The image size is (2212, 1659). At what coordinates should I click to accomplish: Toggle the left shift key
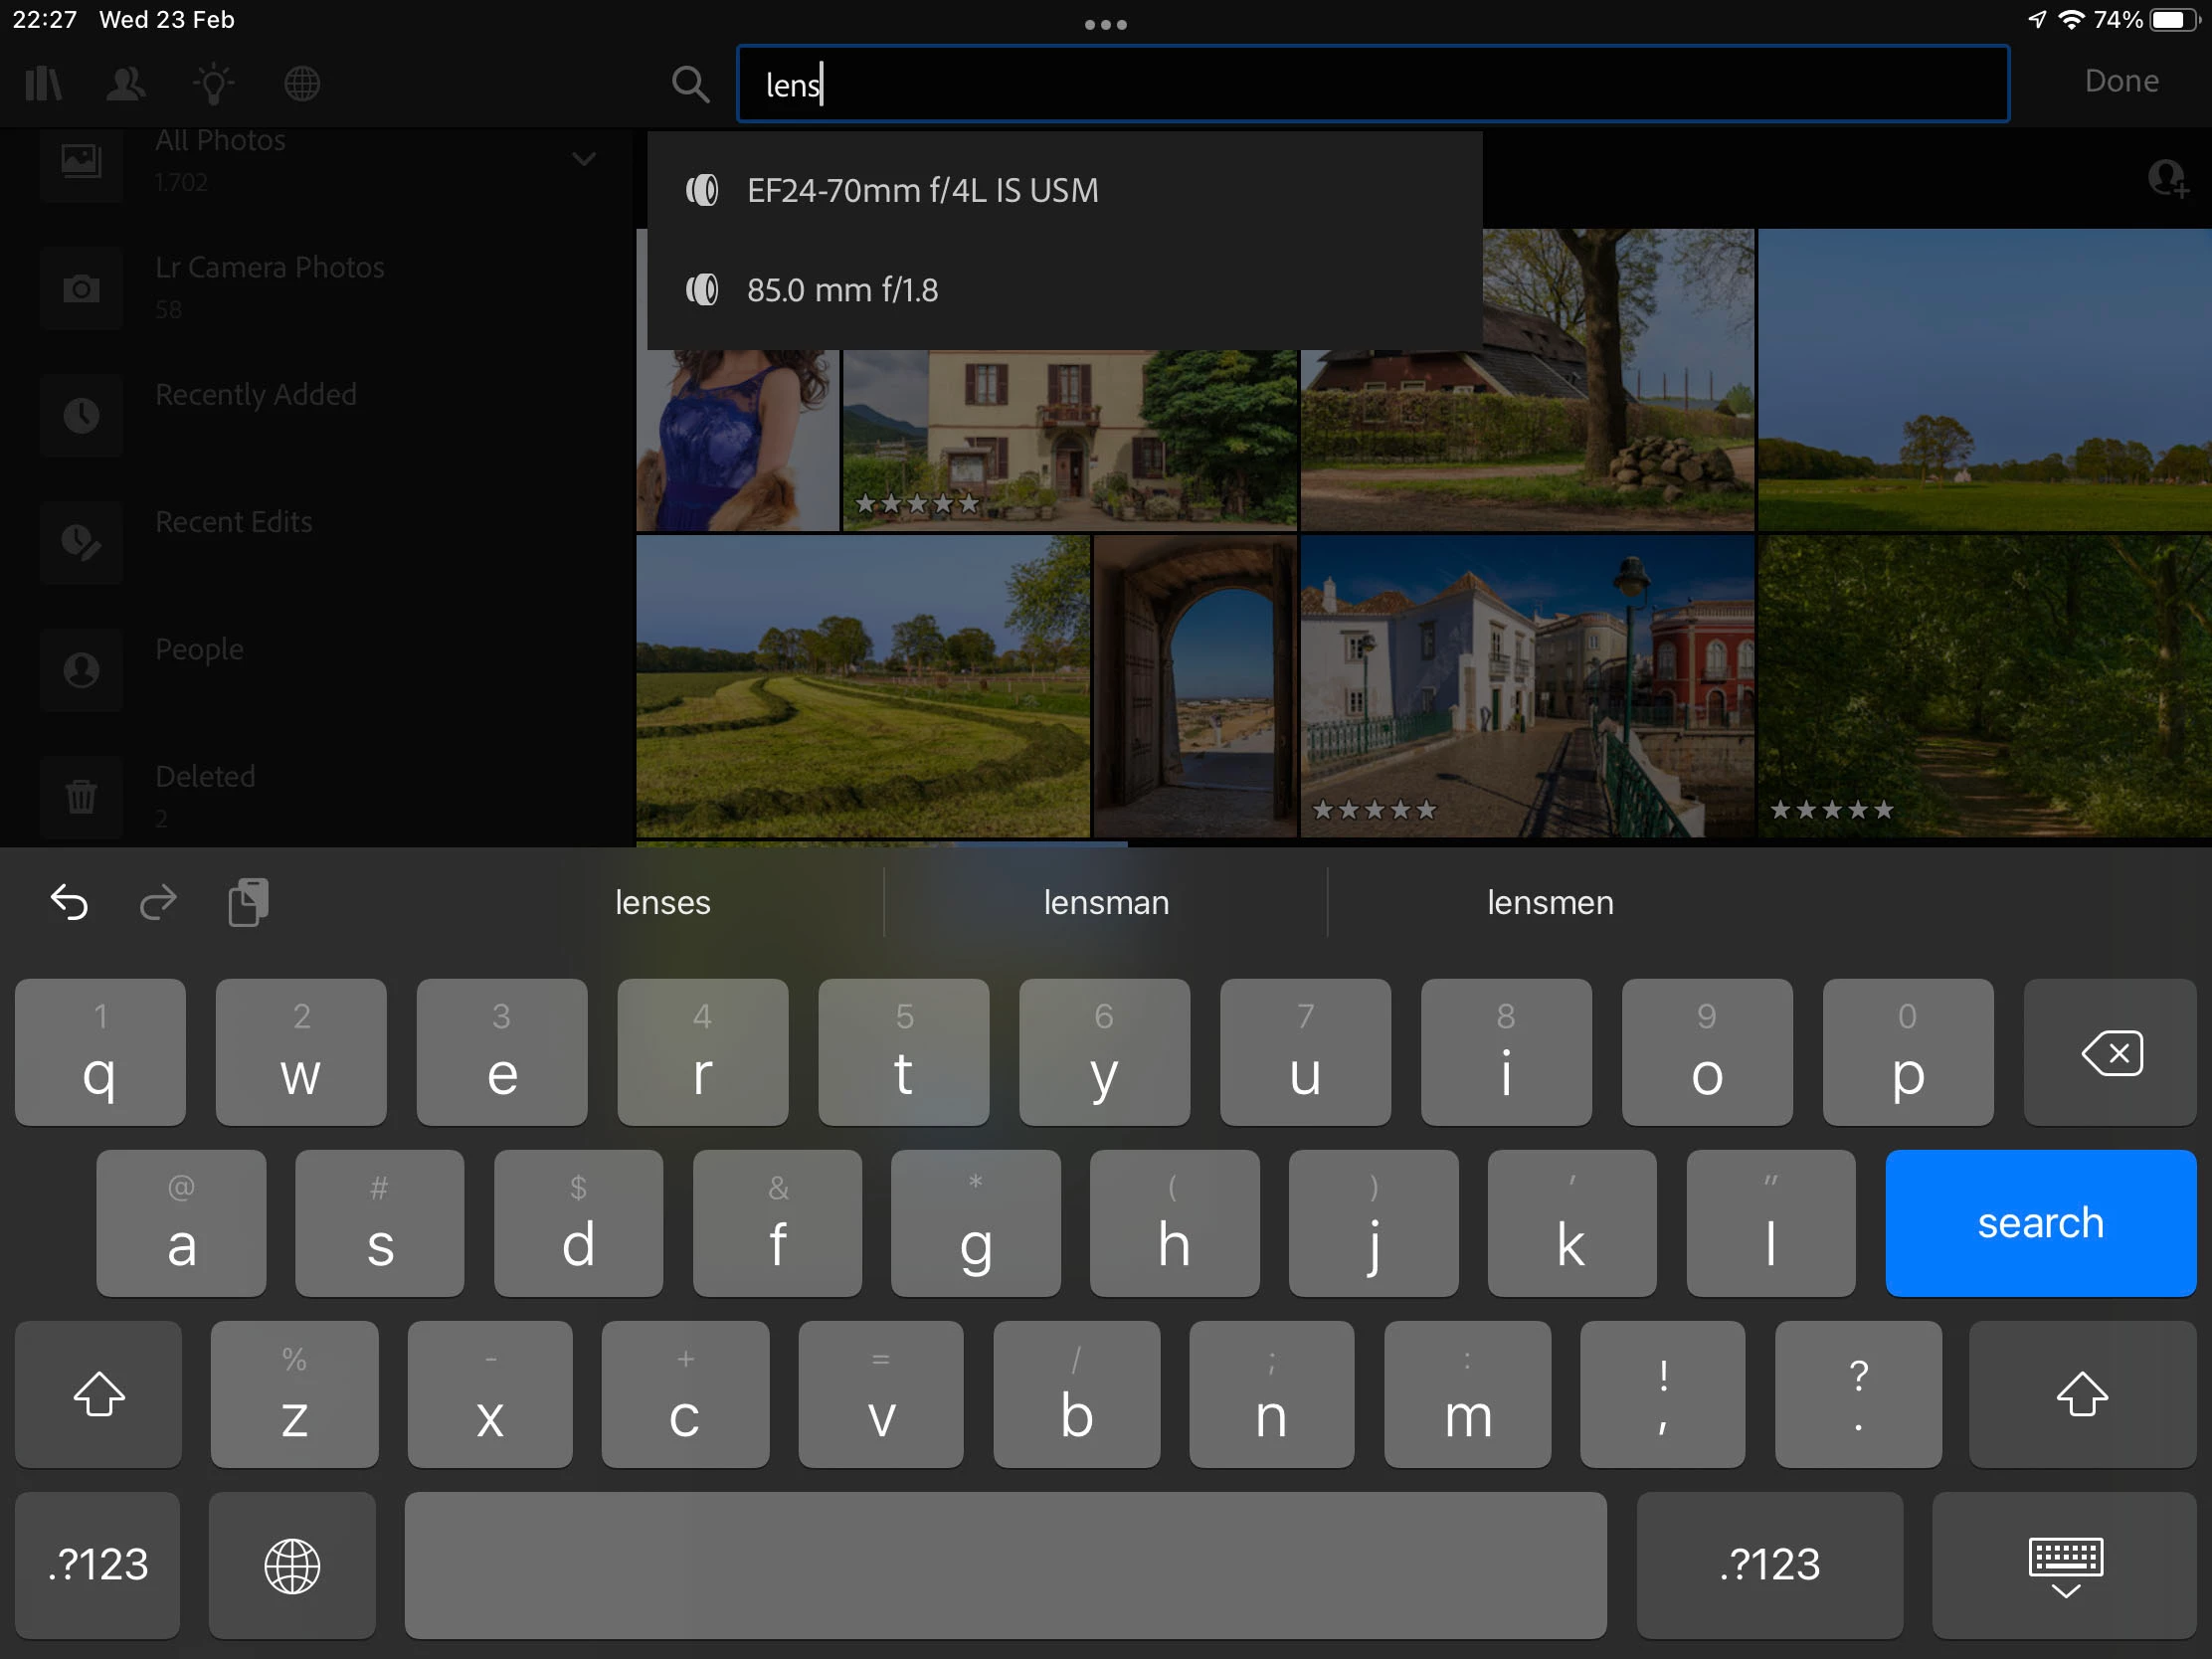99,1394
